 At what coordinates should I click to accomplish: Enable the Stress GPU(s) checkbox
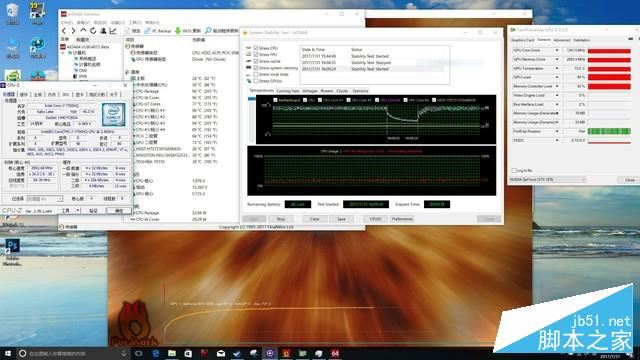256,81
